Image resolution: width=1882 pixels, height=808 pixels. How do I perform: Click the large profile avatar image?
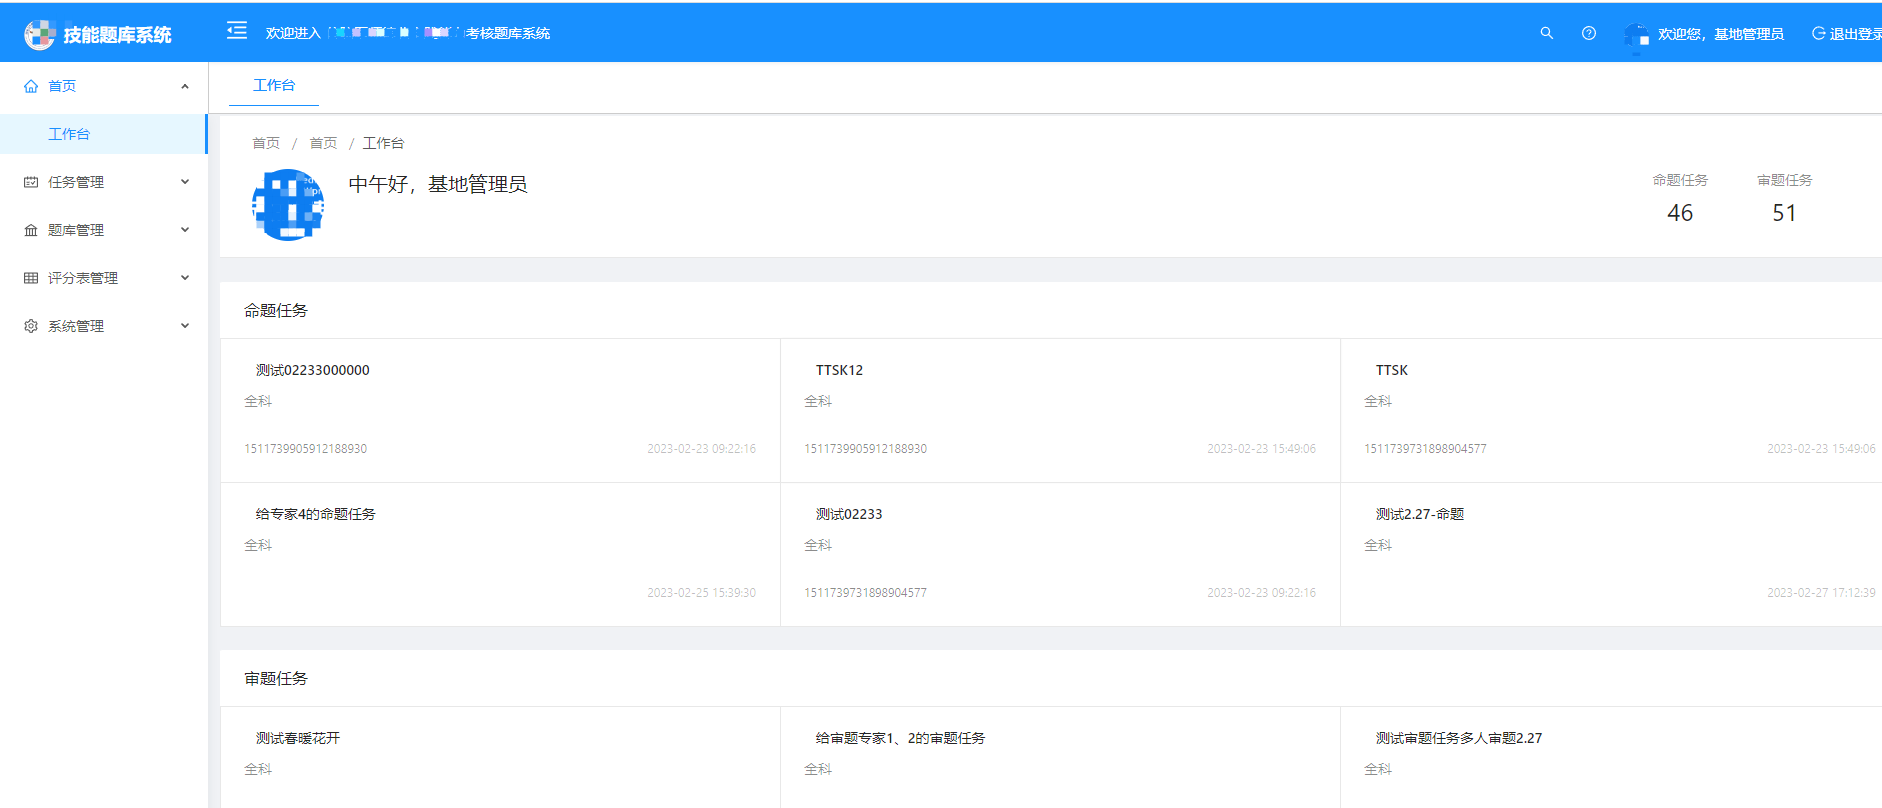(288, 205)
